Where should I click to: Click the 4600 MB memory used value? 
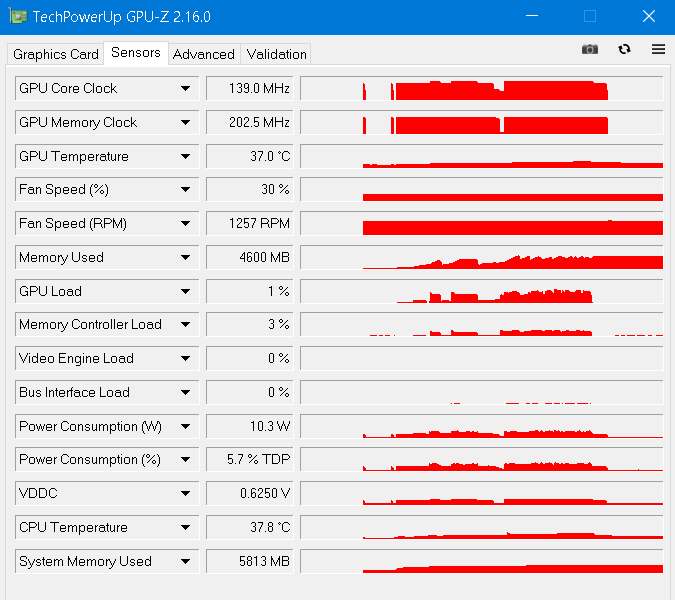pyautogui.click(x=250, y=257)
